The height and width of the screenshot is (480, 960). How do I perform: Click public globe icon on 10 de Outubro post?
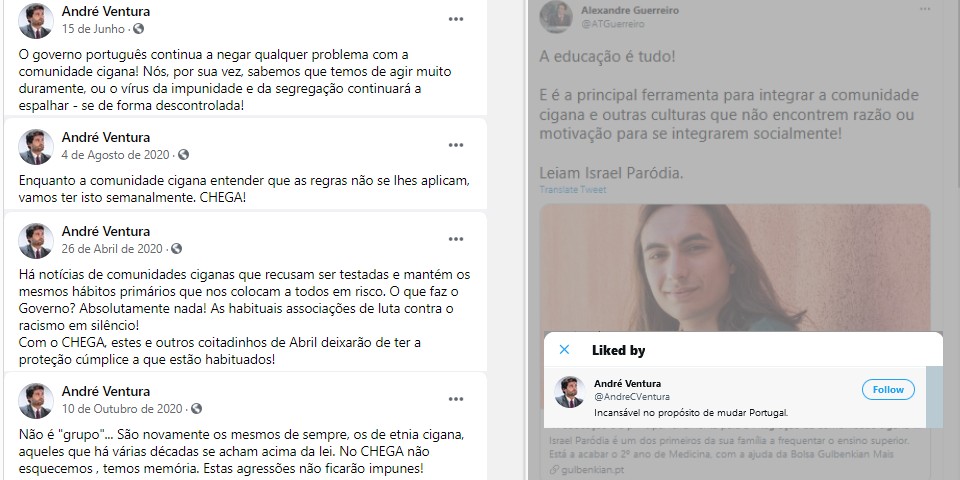(x=196, y=408)
